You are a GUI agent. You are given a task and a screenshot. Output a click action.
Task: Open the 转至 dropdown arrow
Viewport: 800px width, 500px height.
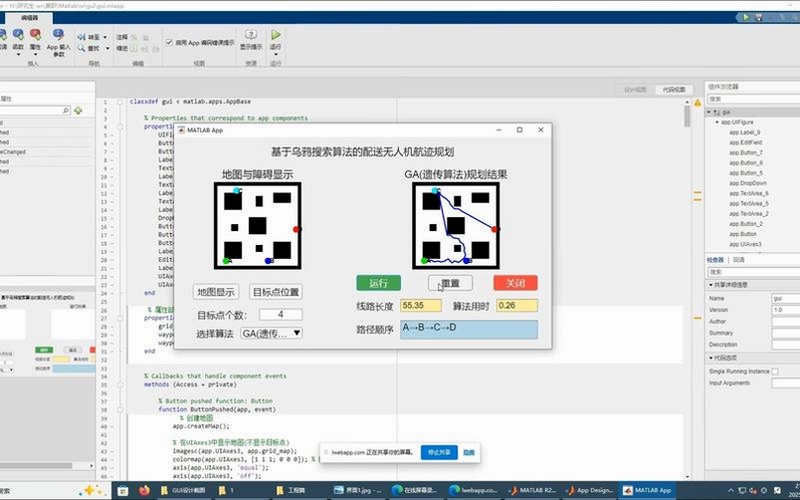105,37
